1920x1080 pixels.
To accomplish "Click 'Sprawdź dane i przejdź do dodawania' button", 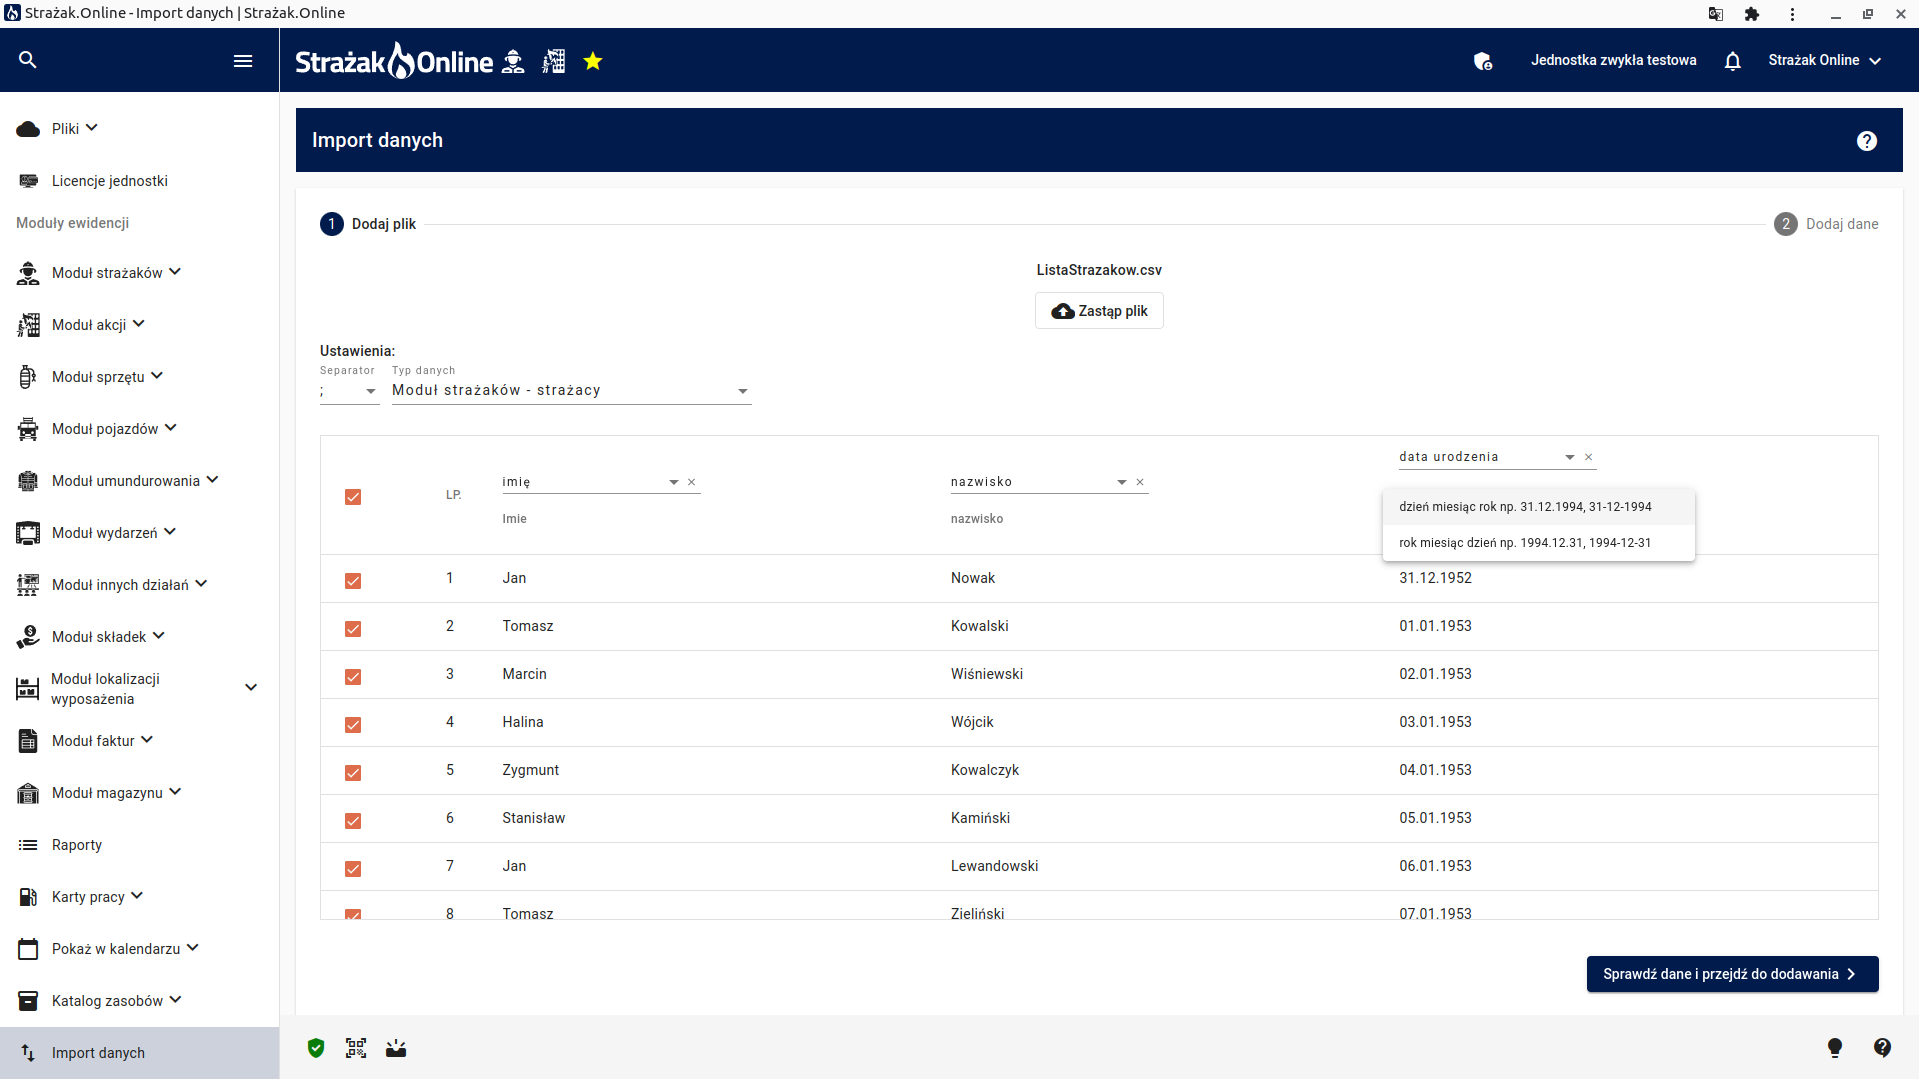I will (x=1732, y=974).
